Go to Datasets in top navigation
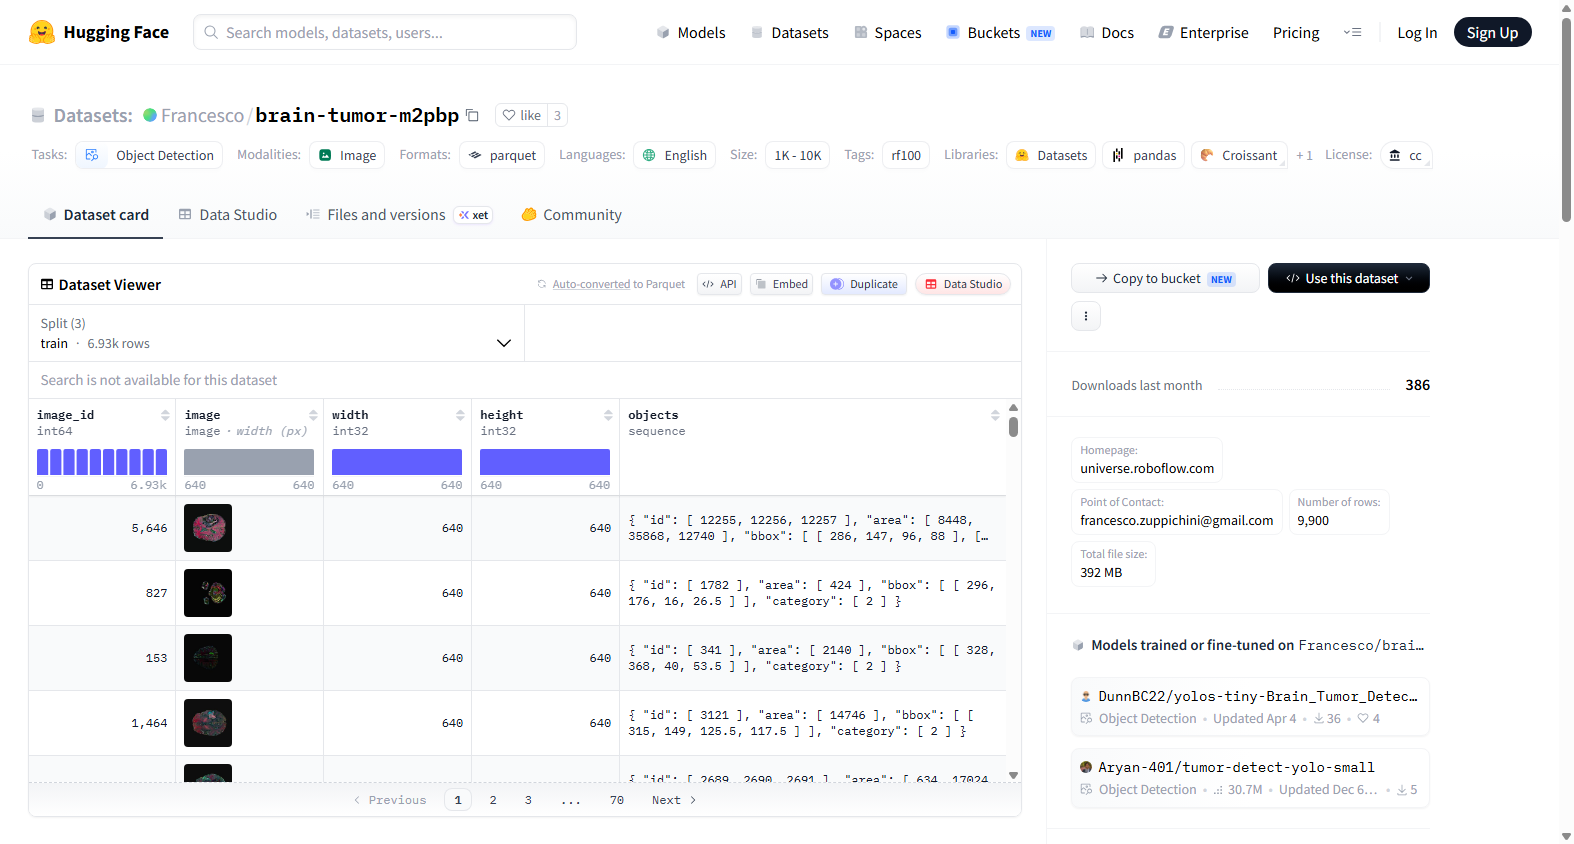 click(x=790, y=33)
